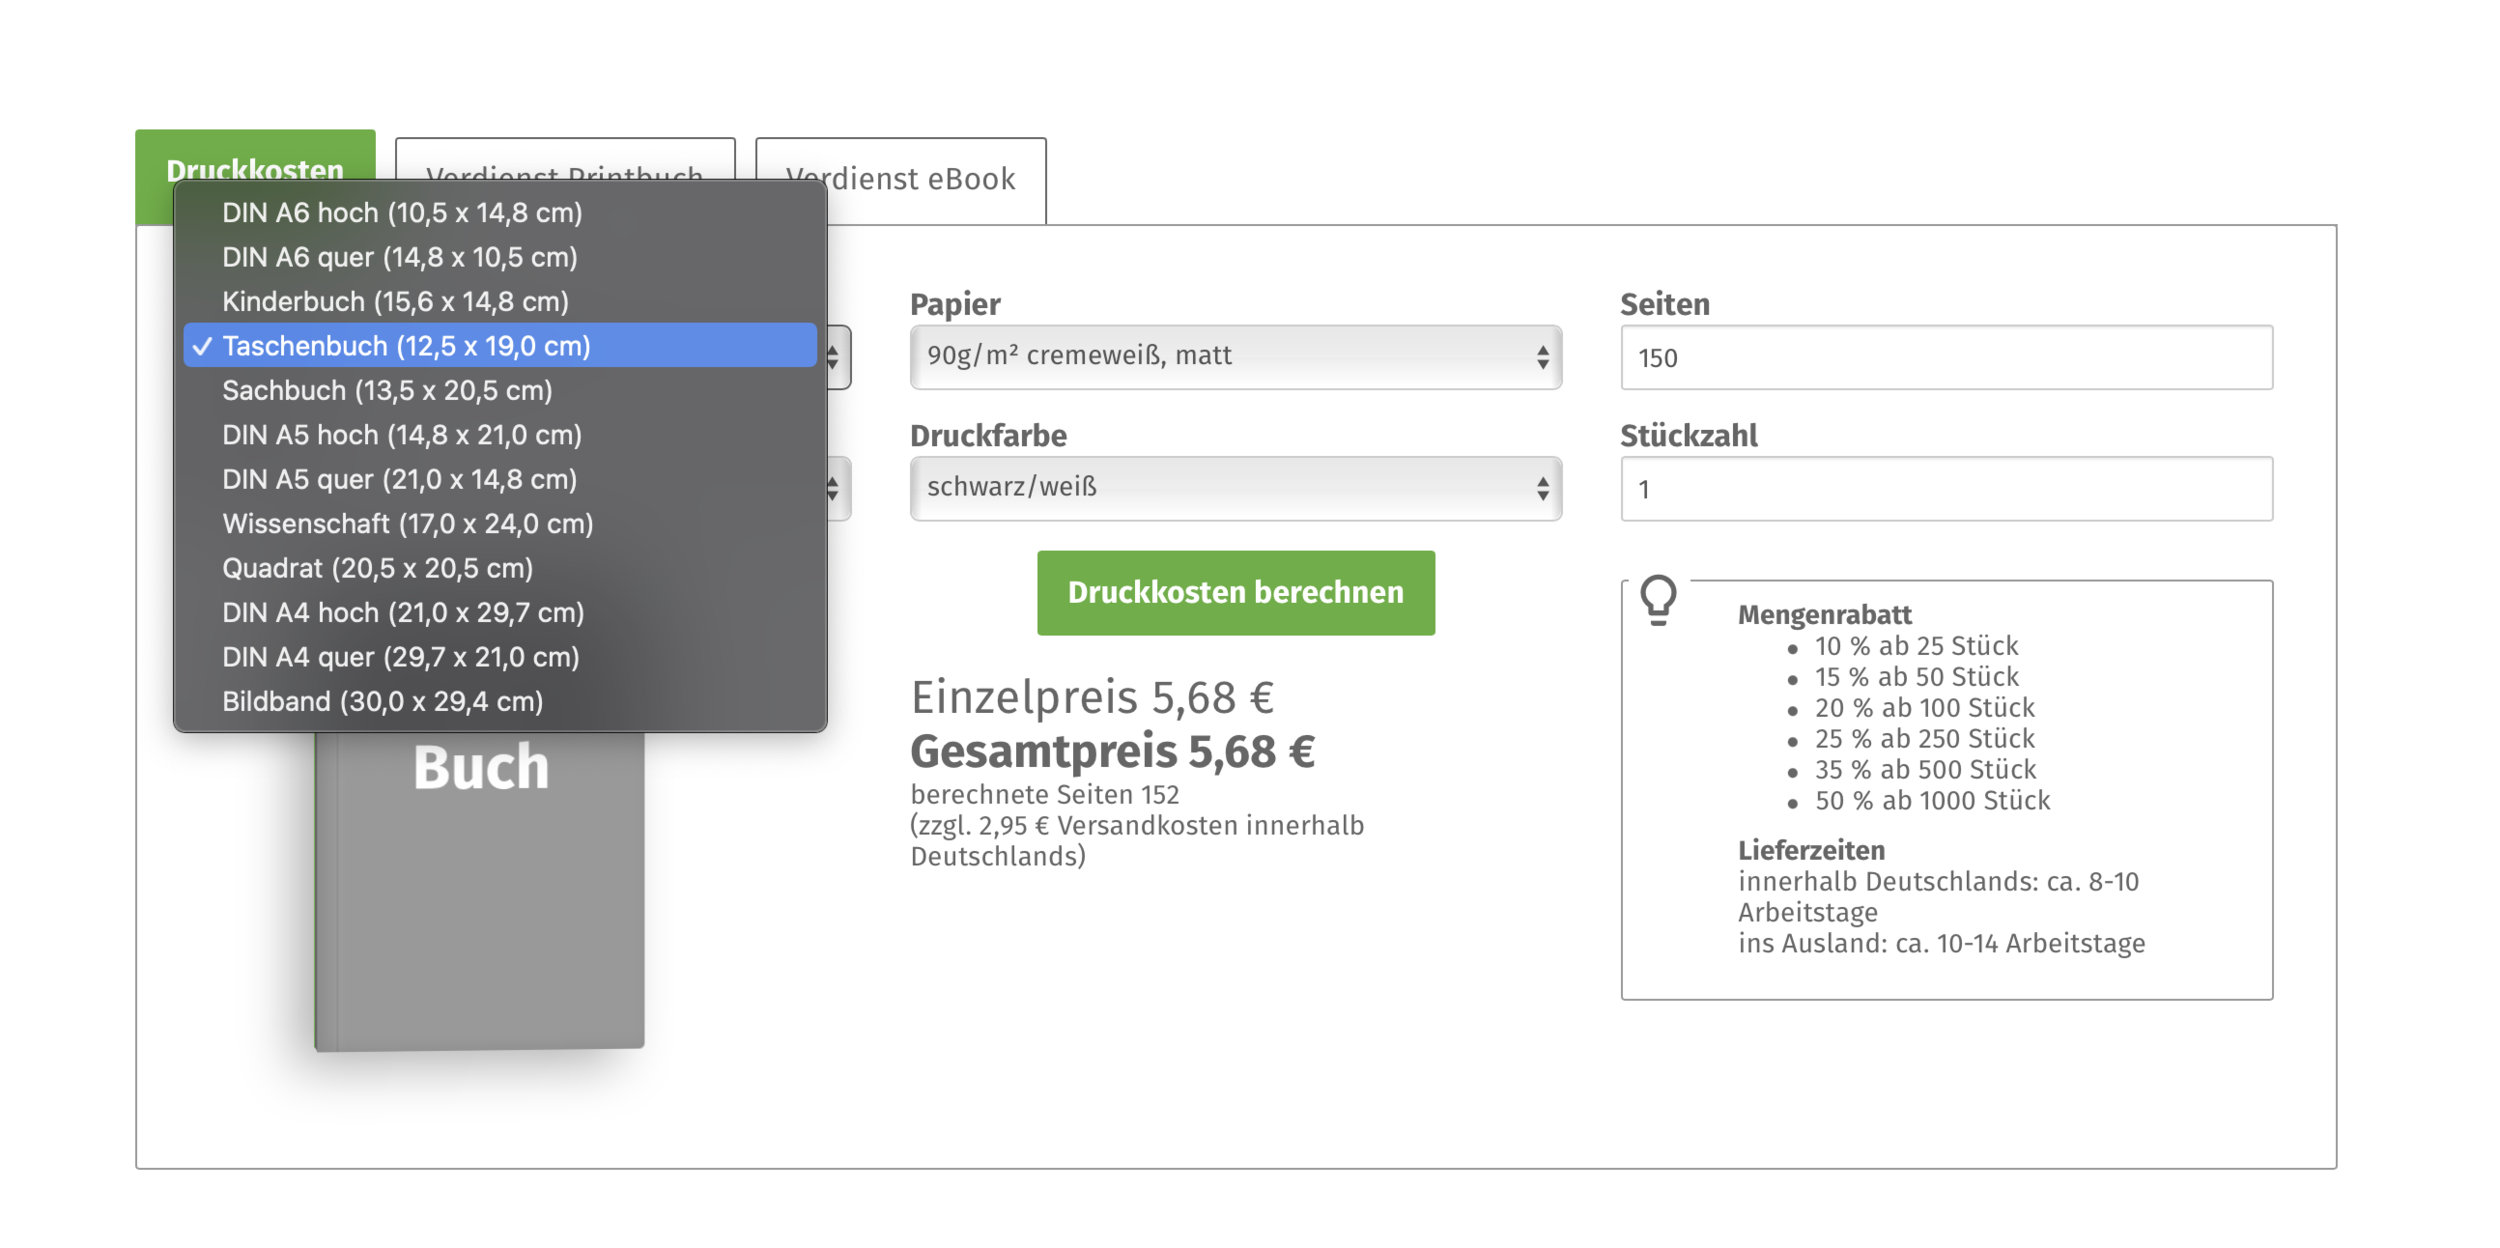Switch to Verdienst Printbuch tab
Image resolution: width=2500 pixels, height=1248 pixels.
pyautogui.click(x=565, y=160)
